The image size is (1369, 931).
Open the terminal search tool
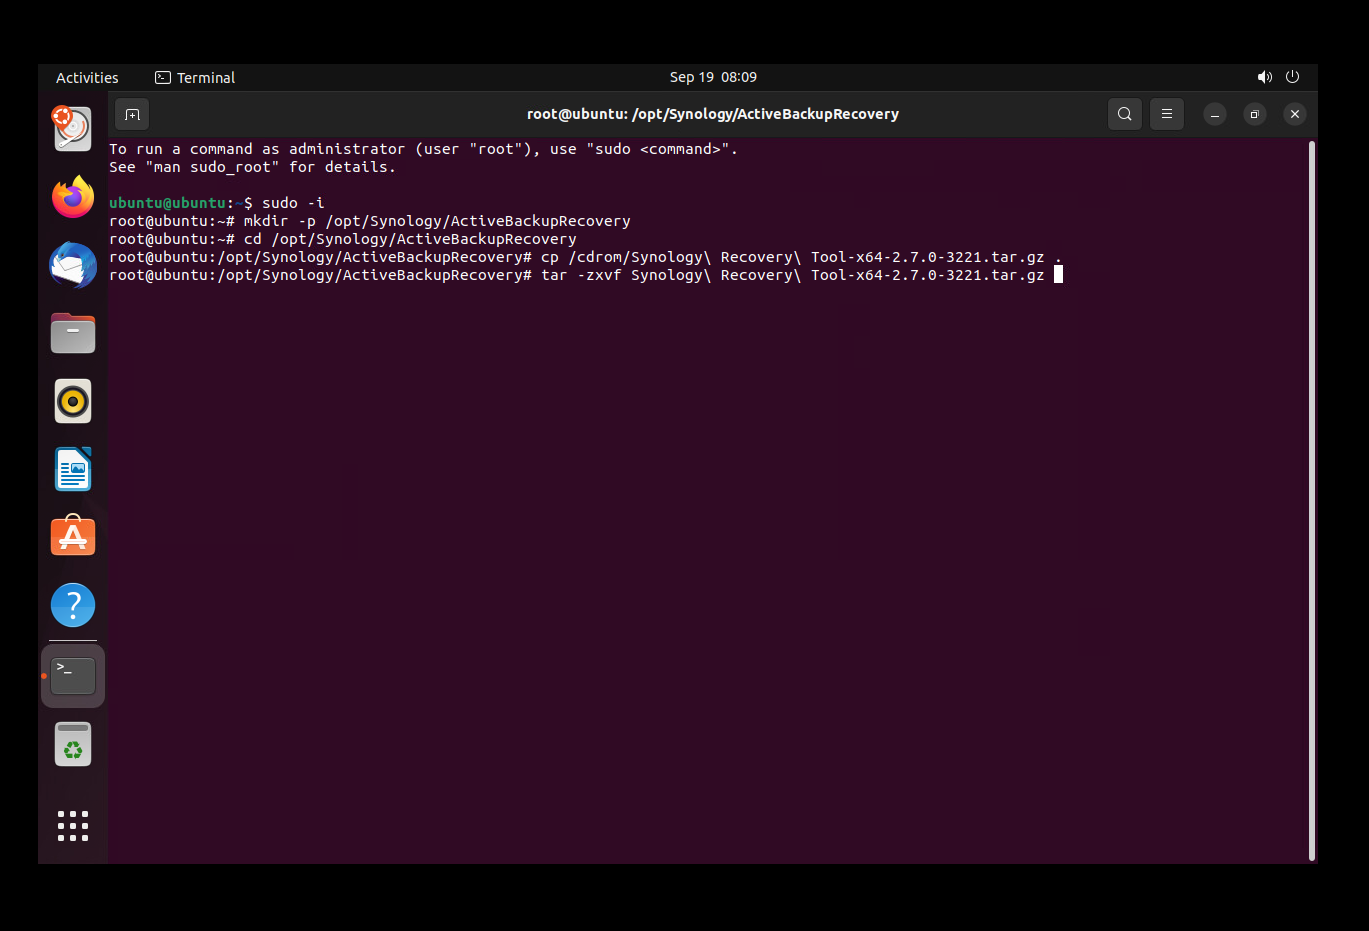[1125, 114]
